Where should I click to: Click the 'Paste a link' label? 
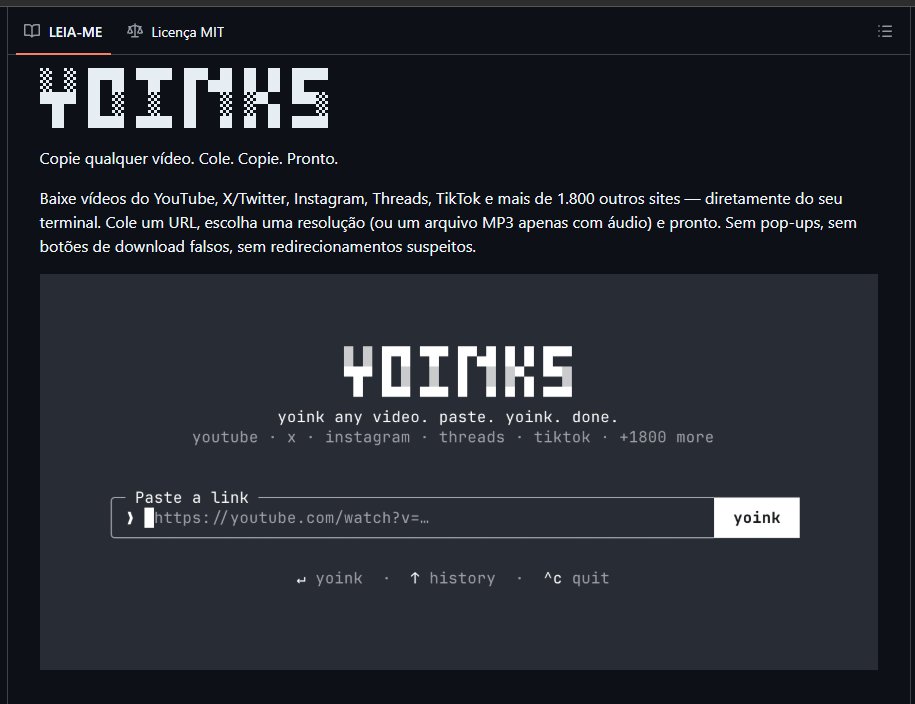coord(191,497)
